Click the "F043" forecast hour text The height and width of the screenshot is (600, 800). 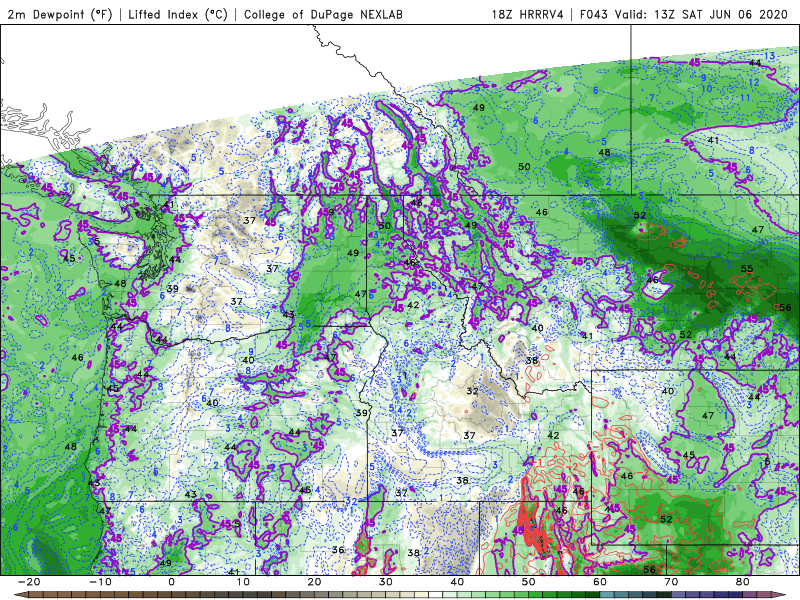pyautogui.click(x=594, y=14)
